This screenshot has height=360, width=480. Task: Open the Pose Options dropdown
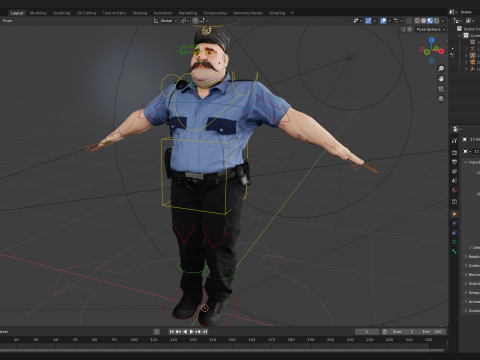(x=431, y=29)
